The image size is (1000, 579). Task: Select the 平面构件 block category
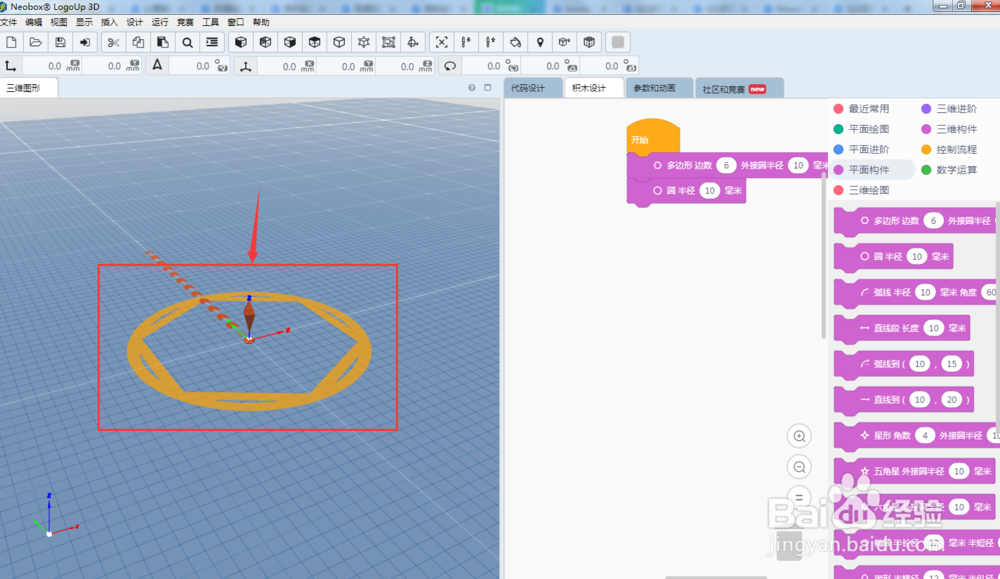(869, 170)
